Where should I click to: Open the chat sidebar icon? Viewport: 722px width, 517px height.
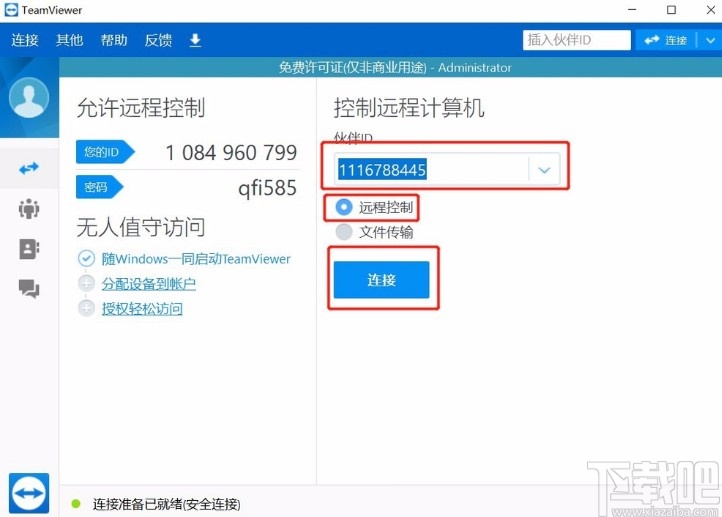[x=29, y=289]
